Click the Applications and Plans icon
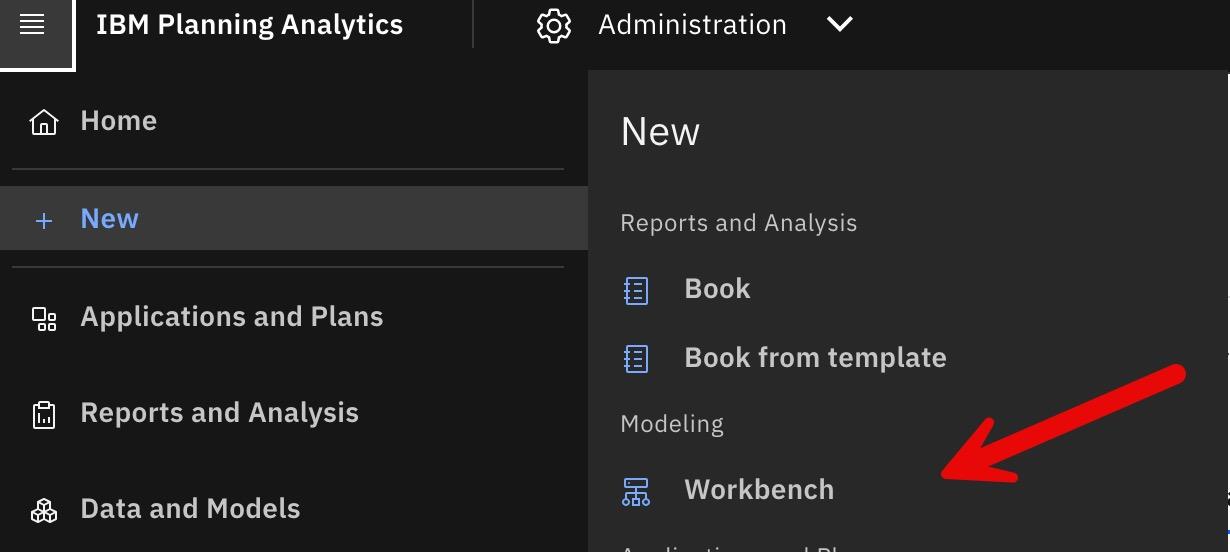 44,319
